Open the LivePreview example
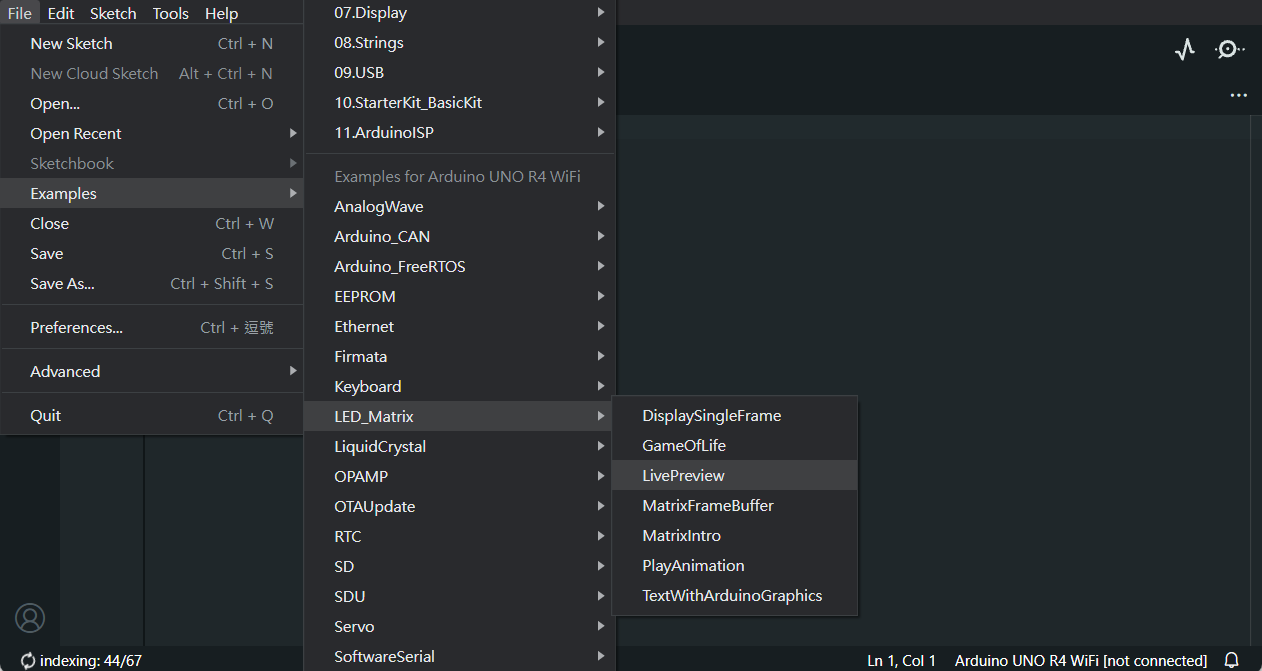 point(735,476)
